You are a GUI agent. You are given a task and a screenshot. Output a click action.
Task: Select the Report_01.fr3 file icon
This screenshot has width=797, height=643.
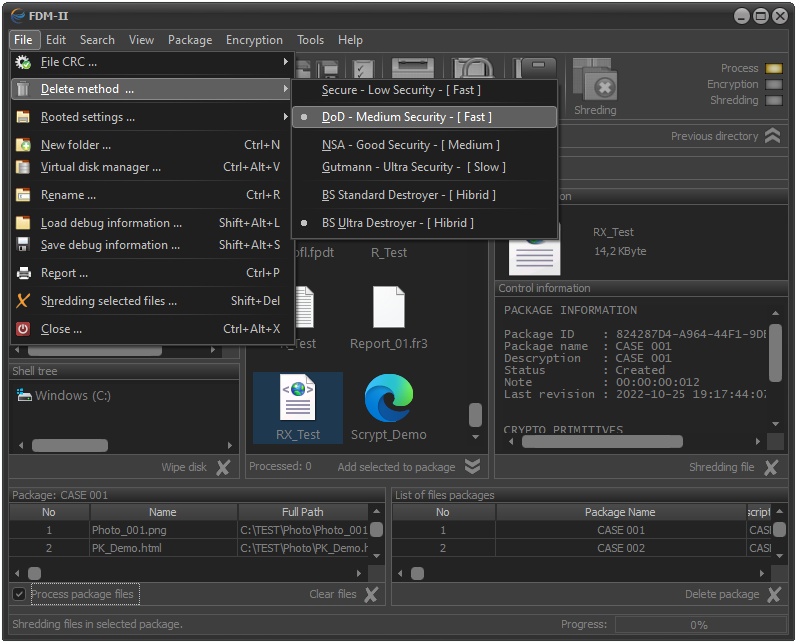389,307
